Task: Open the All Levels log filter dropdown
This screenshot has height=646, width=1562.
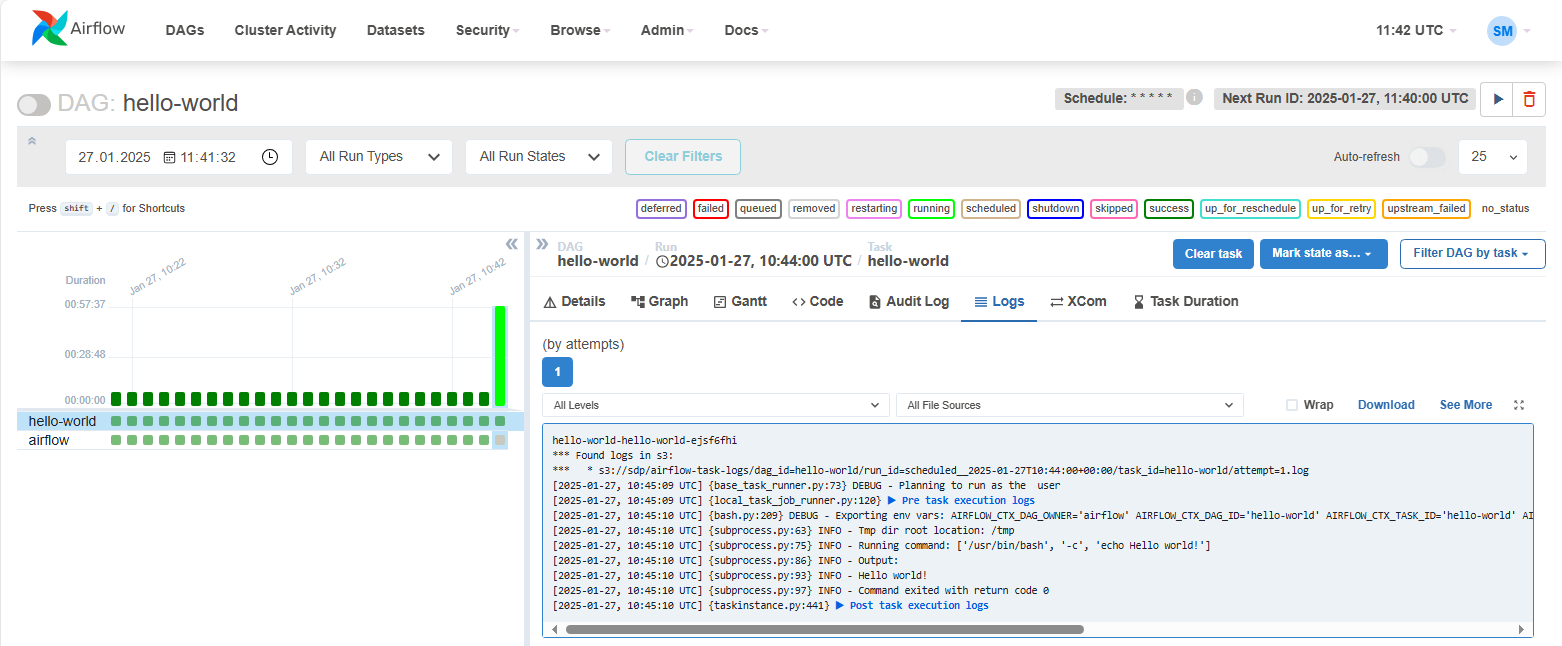Action: pos(715,405)
